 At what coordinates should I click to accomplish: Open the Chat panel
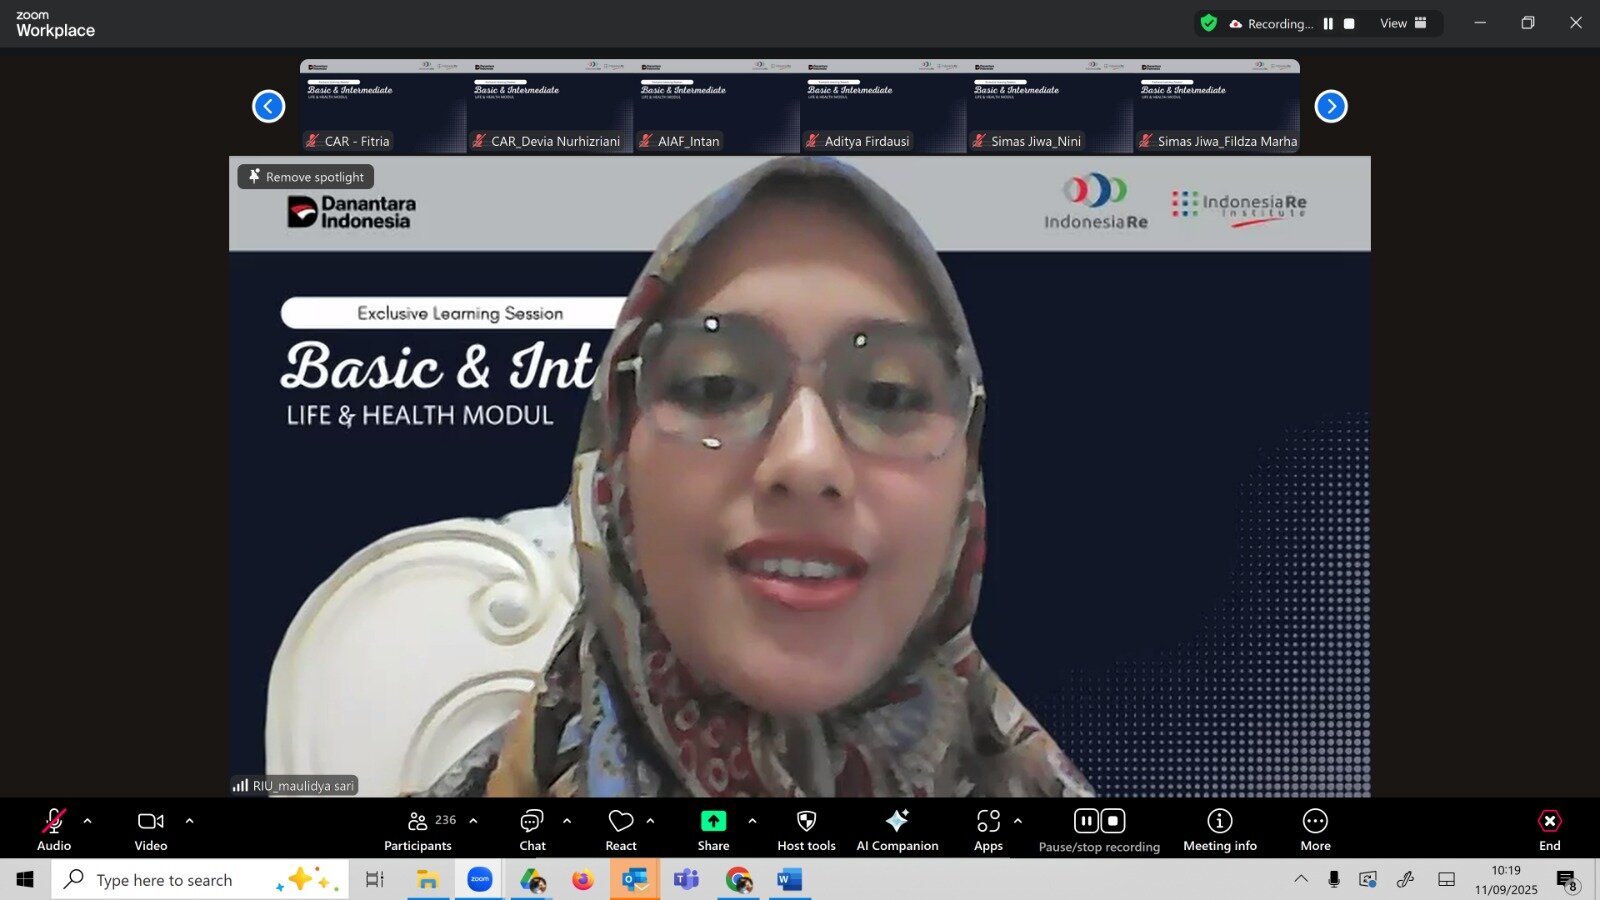pos(532,829)
